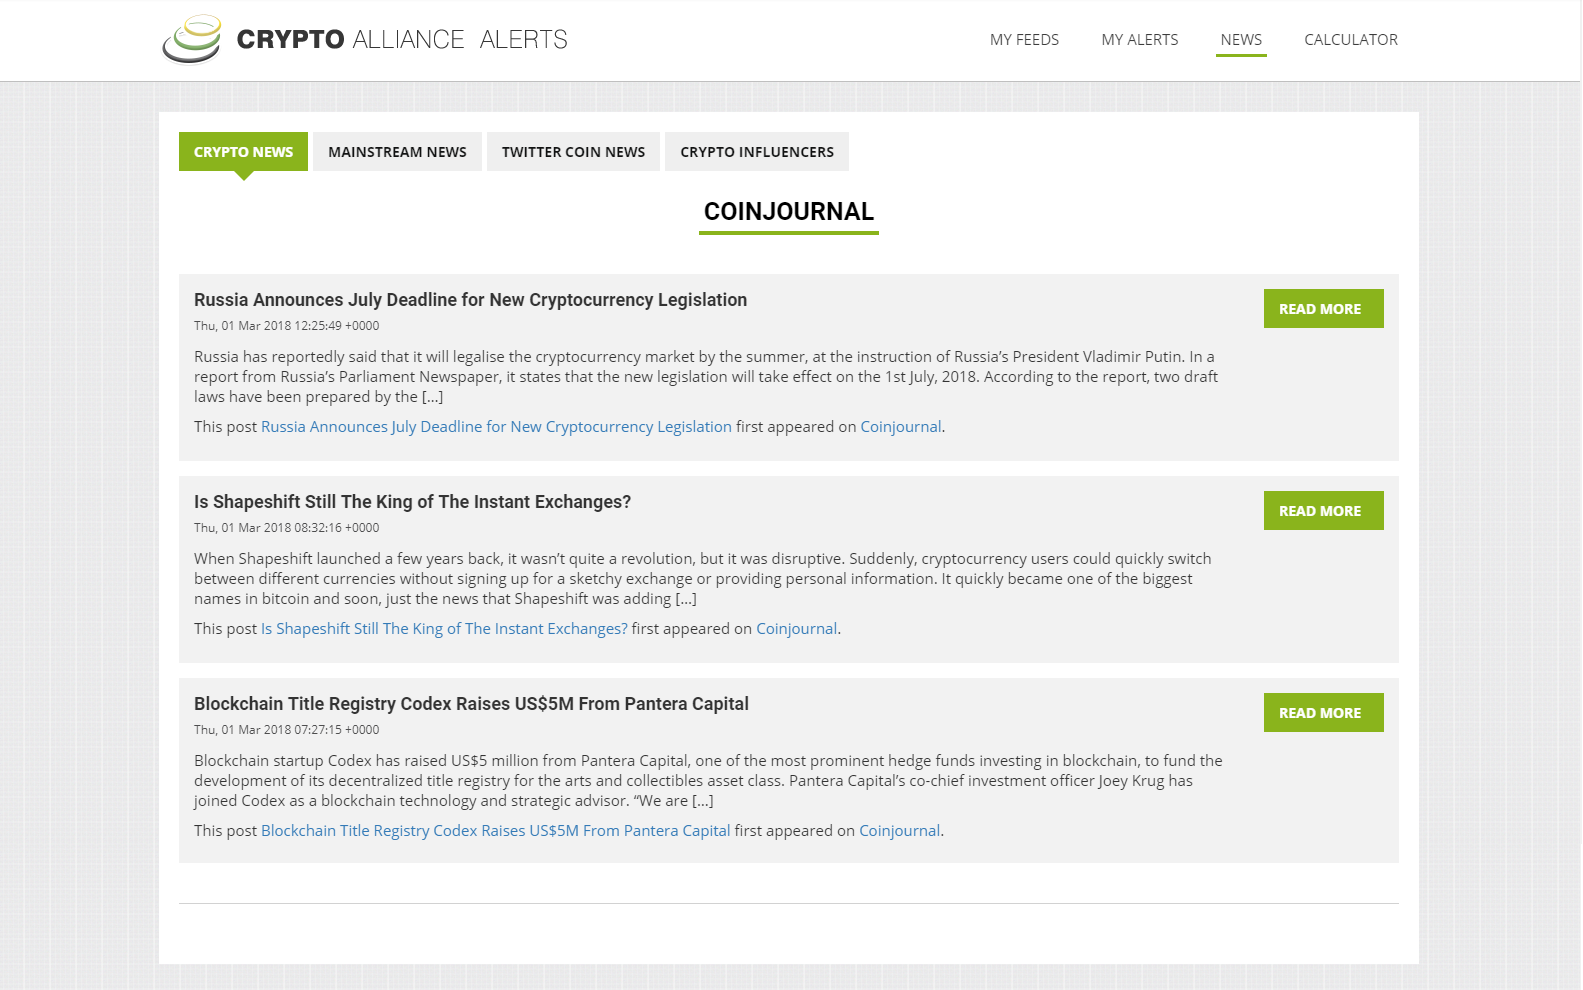Screen dimensions: 1583x990
Task: Follow the blue Blockchain Title Registry Codex link
Action: (495, 831)
